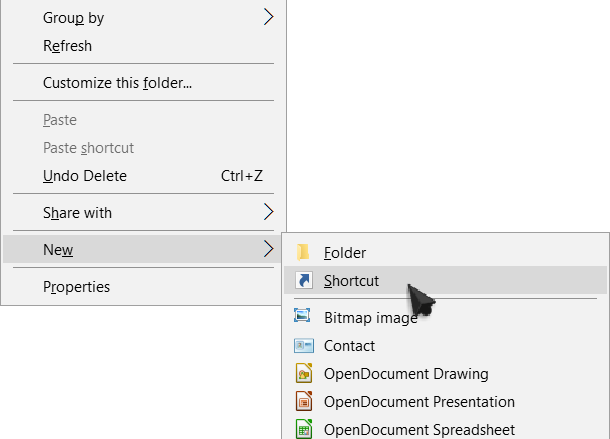Expand the Group by submenu arrow
Image resolution: width=610 pixels, height=439 pixels.
pyautogui.click(x=268, y=17)
